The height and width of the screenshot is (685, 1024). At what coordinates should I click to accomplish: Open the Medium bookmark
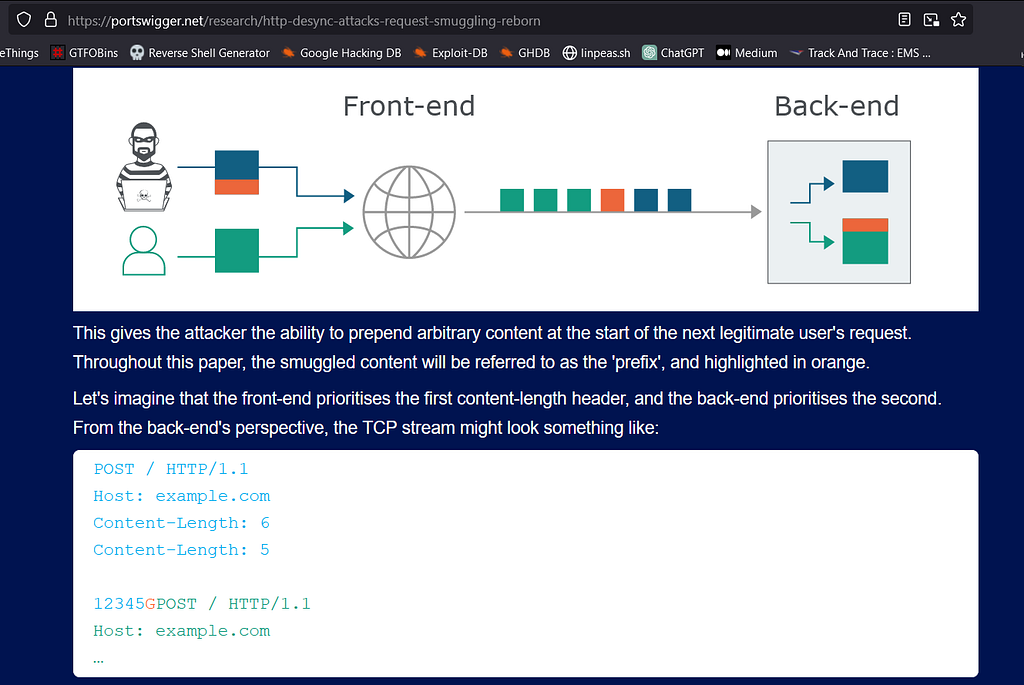(747, 53)
